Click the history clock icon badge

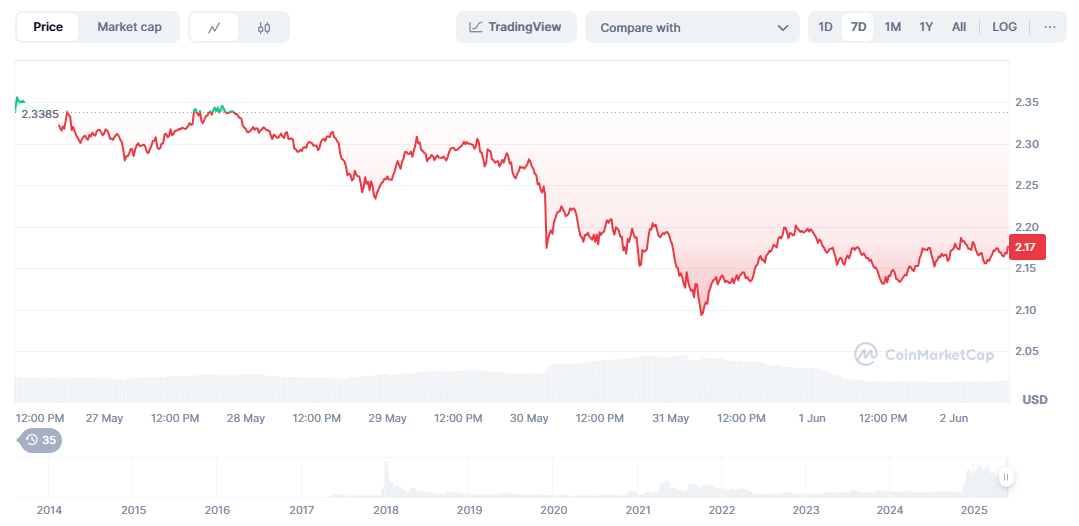pyautogui.click(x=41, y=440)
